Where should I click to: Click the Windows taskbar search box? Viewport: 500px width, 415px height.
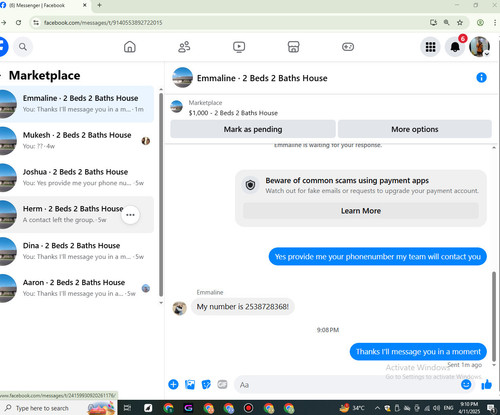click(x=58, y=408)
